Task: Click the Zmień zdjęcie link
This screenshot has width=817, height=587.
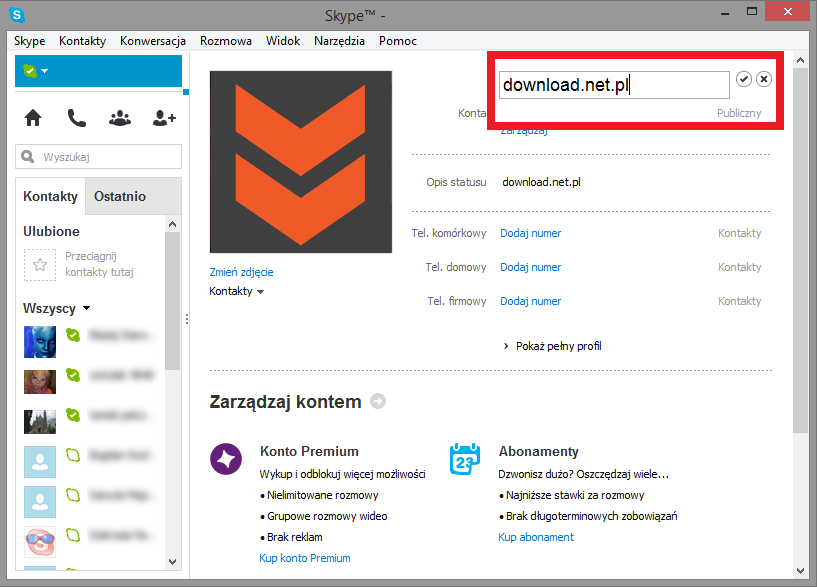Action: point(241,272)
